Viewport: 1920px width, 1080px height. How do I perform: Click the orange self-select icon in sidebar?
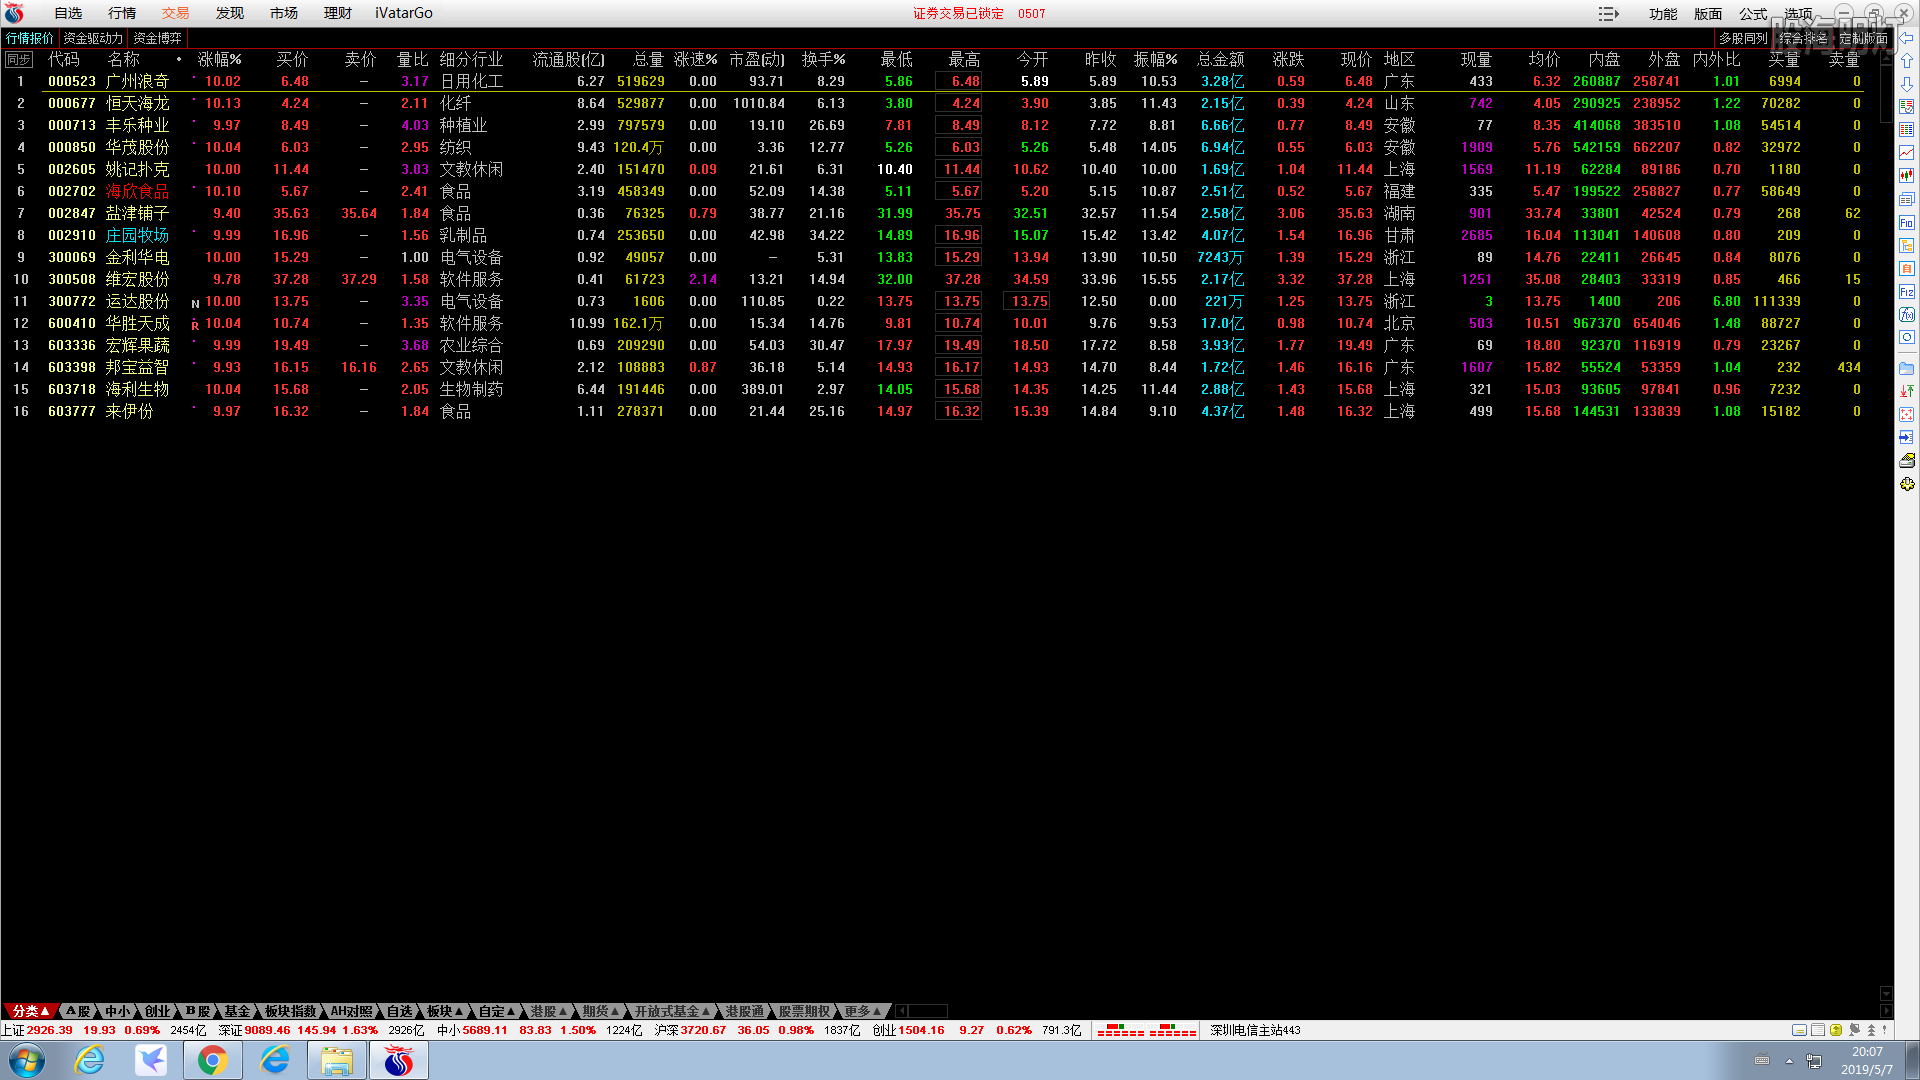1907,268
